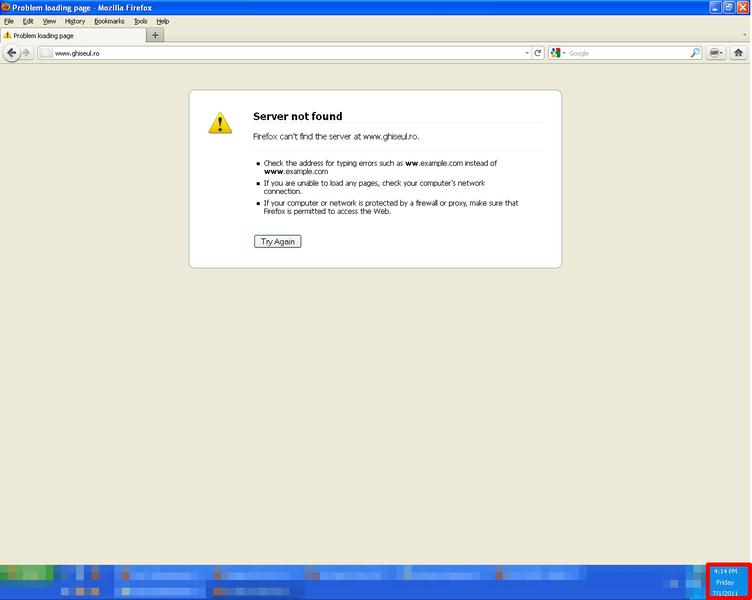Image resolution: width=752 pixels, height=600 pixels.
Task: Click the www.ghiseul.ro address field
Action: (280, 53)
